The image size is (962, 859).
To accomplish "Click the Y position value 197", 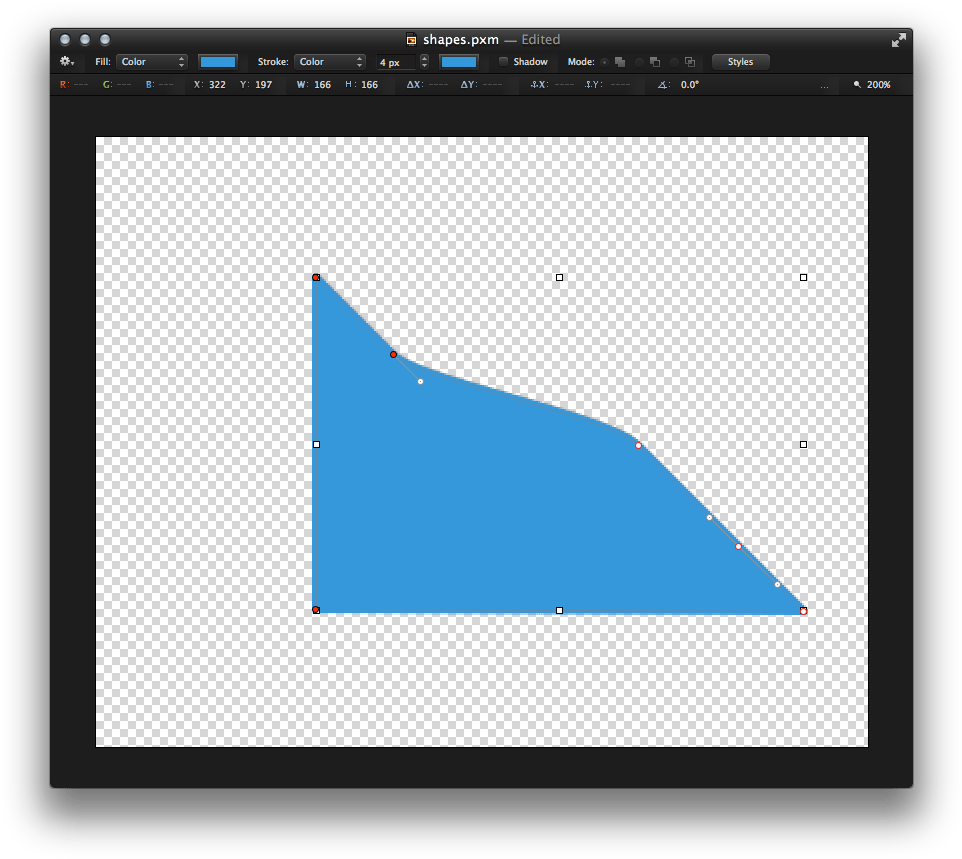I will click(x=264, y=85).
